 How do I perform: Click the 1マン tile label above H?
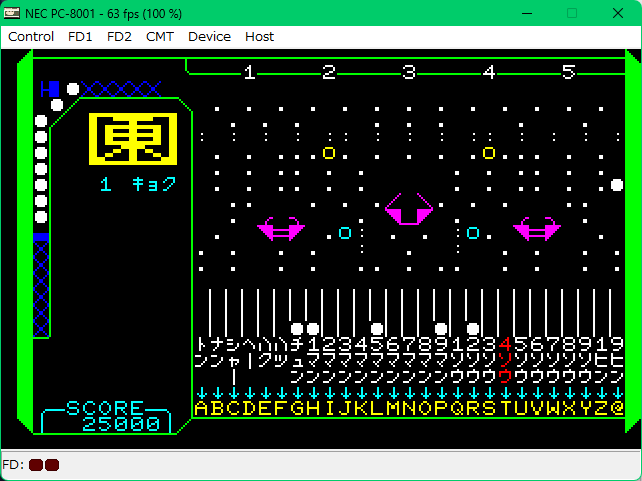pos(313,360)
